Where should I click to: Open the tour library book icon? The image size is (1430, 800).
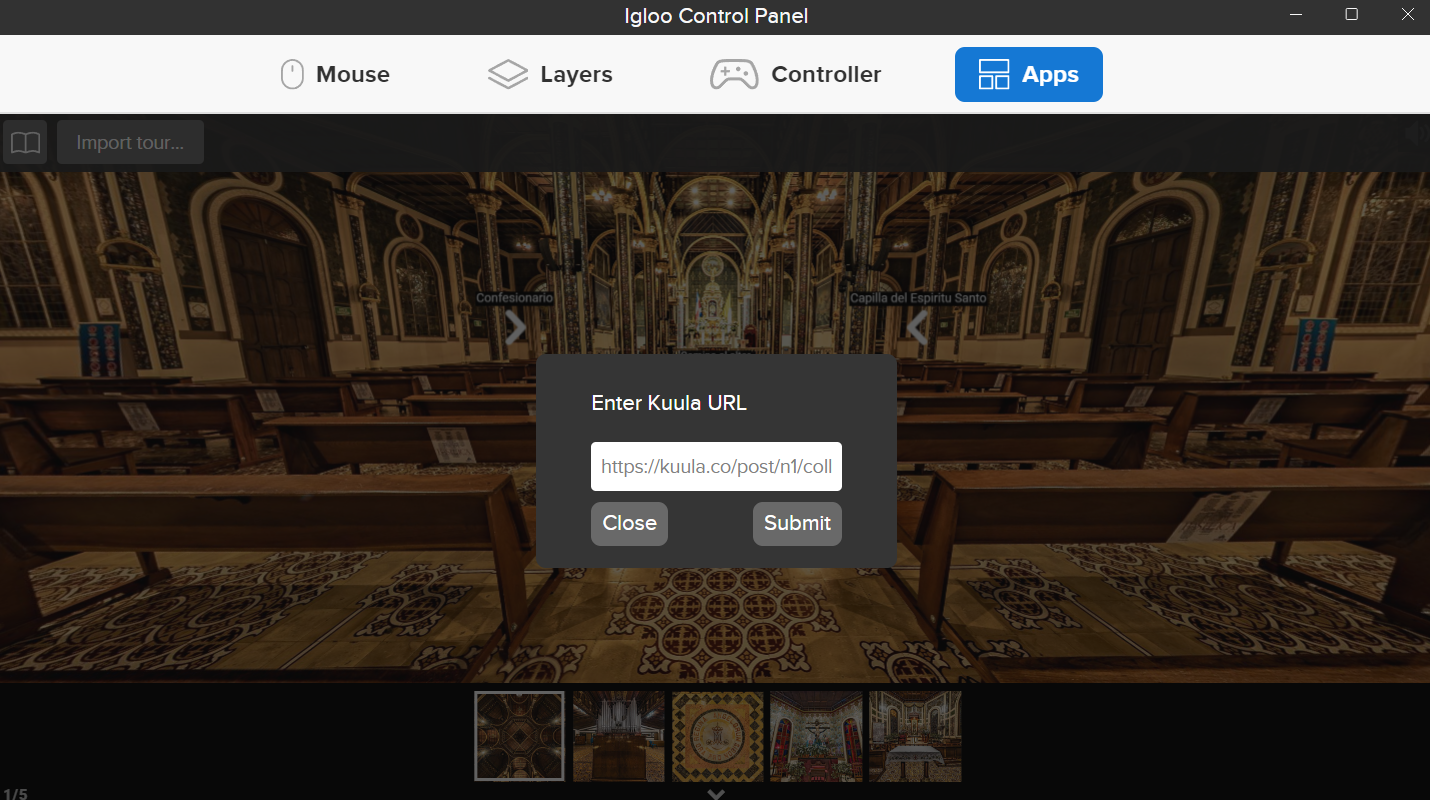coord(24,141)
